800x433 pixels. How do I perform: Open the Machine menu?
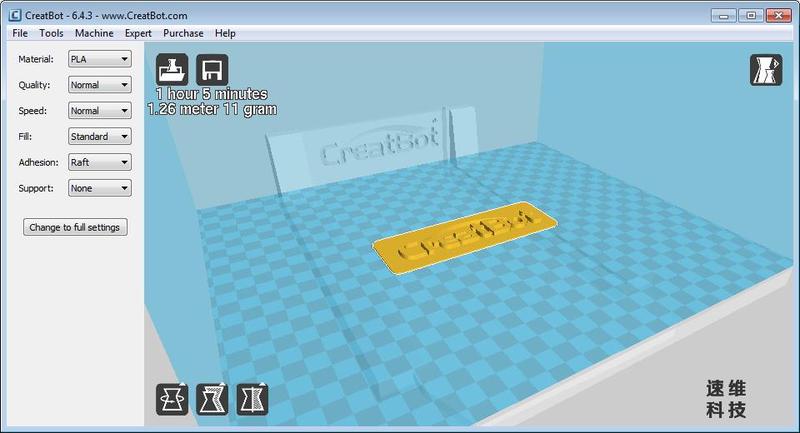94,33
